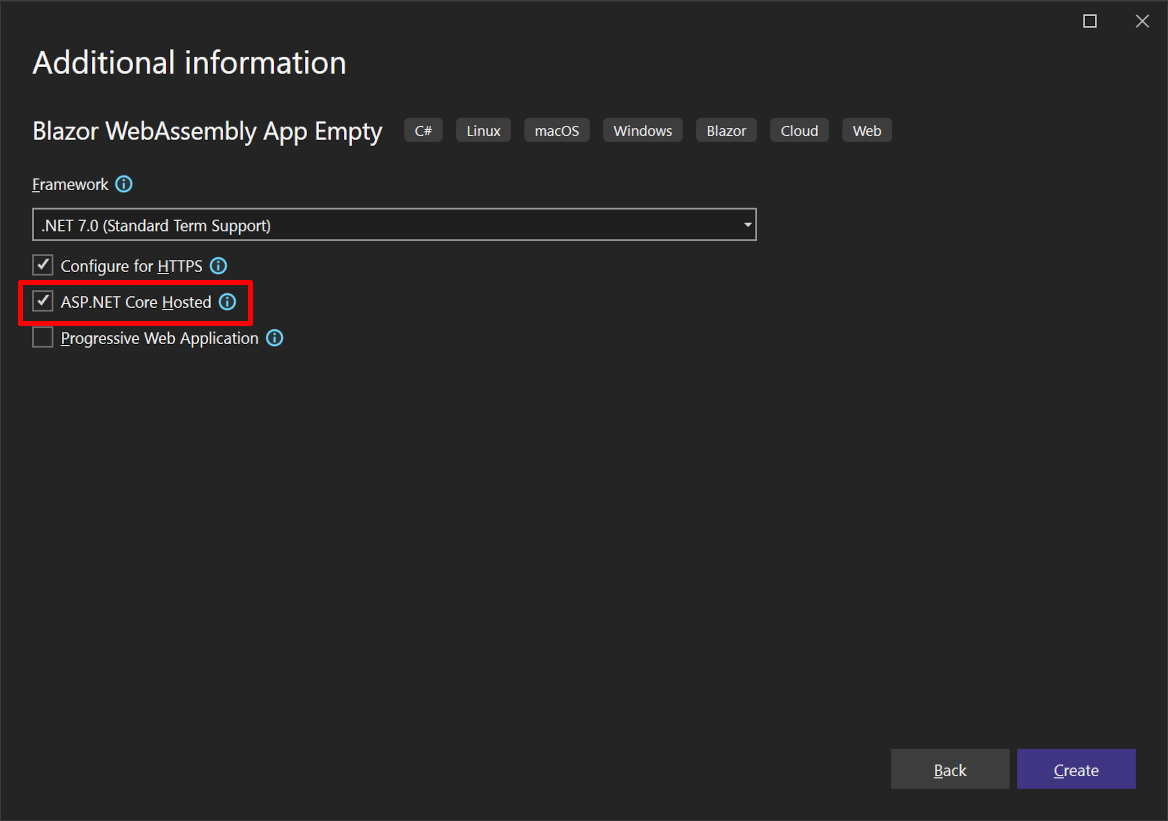Viewport: 1168px width, 821px height.
Task: Click the Web tag
Action: [x=867, y=131]
